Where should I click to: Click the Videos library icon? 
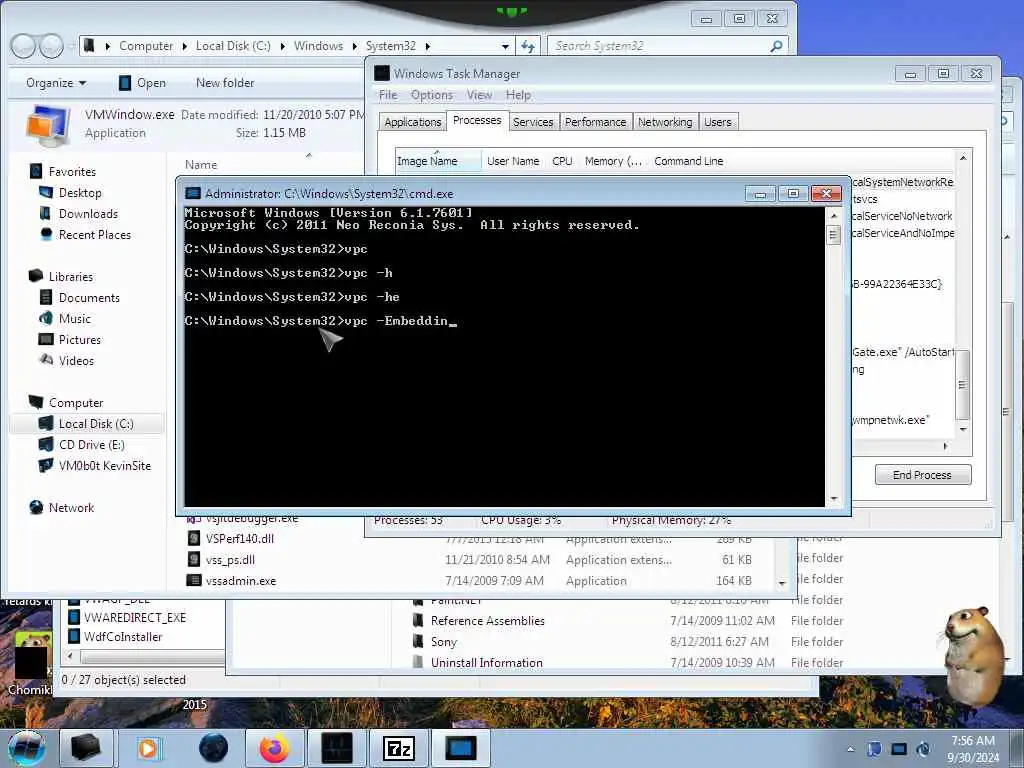pyautogui.click(x=46, y=360)
